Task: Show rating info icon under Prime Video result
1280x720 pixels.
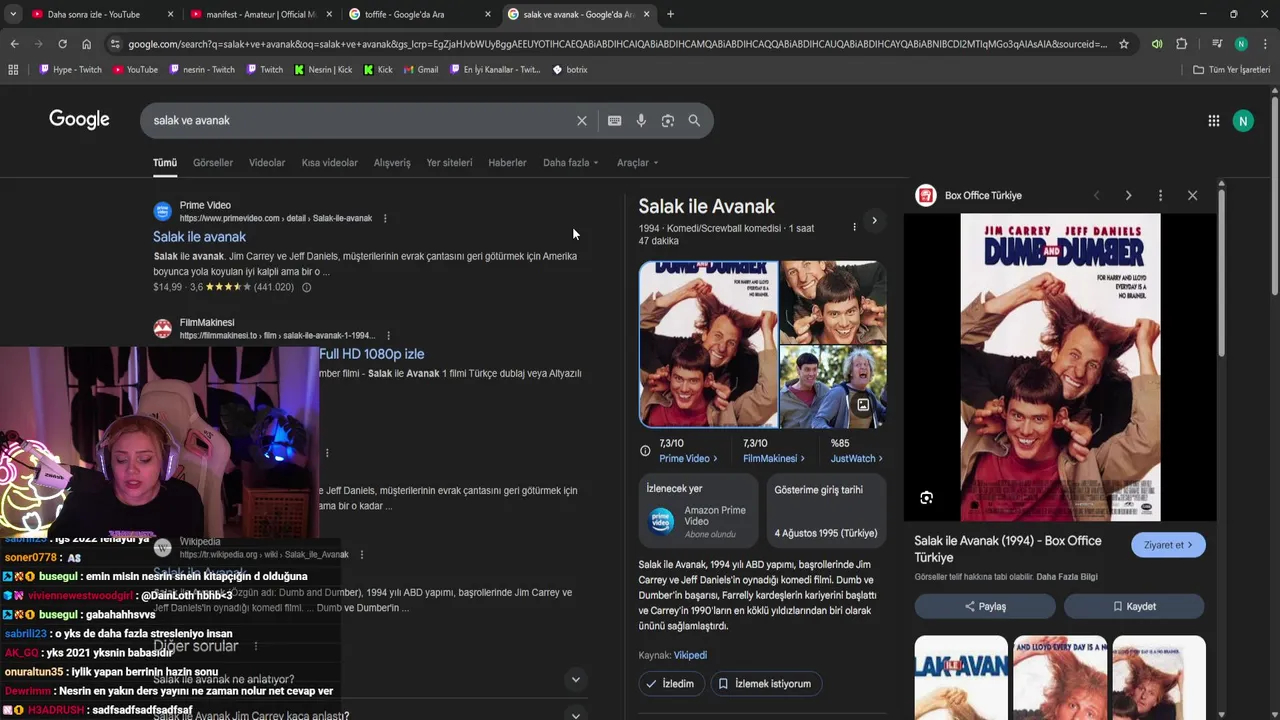Action: pyautogui.click(x=306, y=287)
